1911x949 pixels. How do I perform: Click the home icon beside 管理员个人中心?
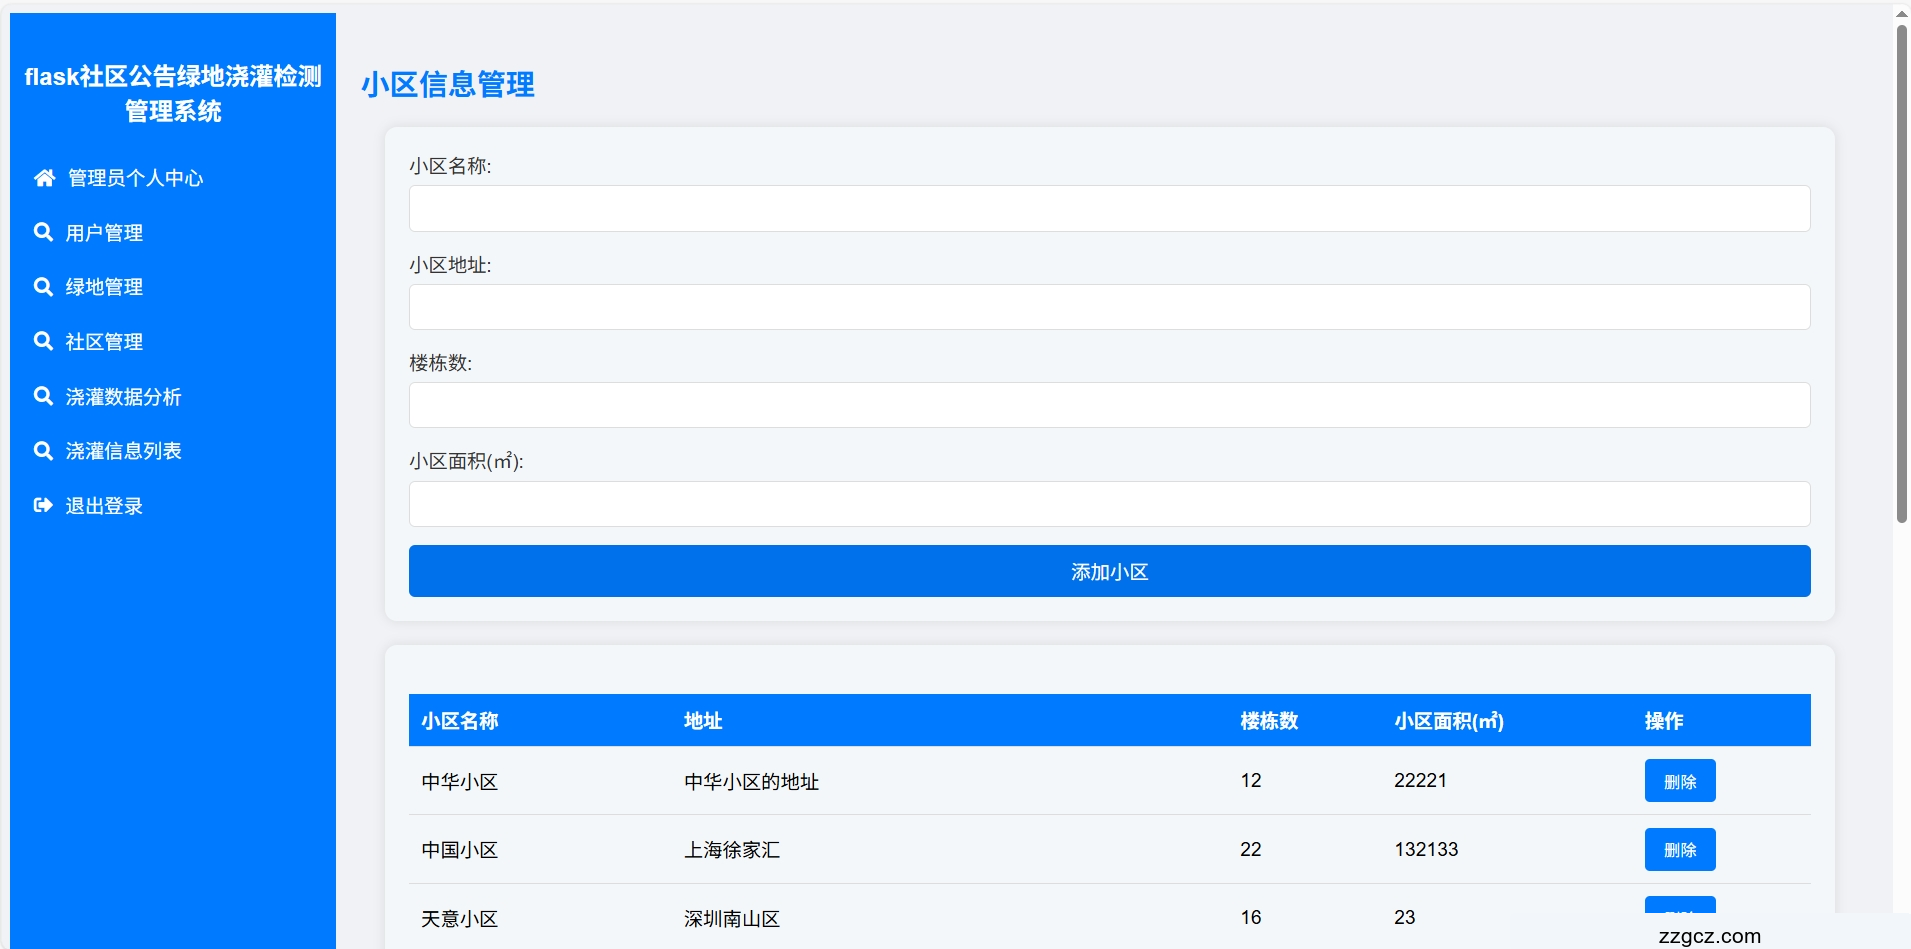44,178
